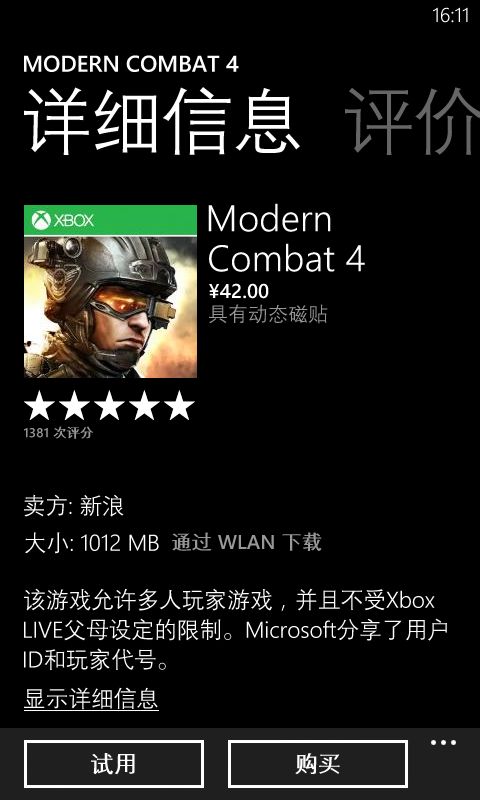This screenshot has height=800, width=480.
Task: Expand details via 显示详细信息 link
Action: point(91,699)
